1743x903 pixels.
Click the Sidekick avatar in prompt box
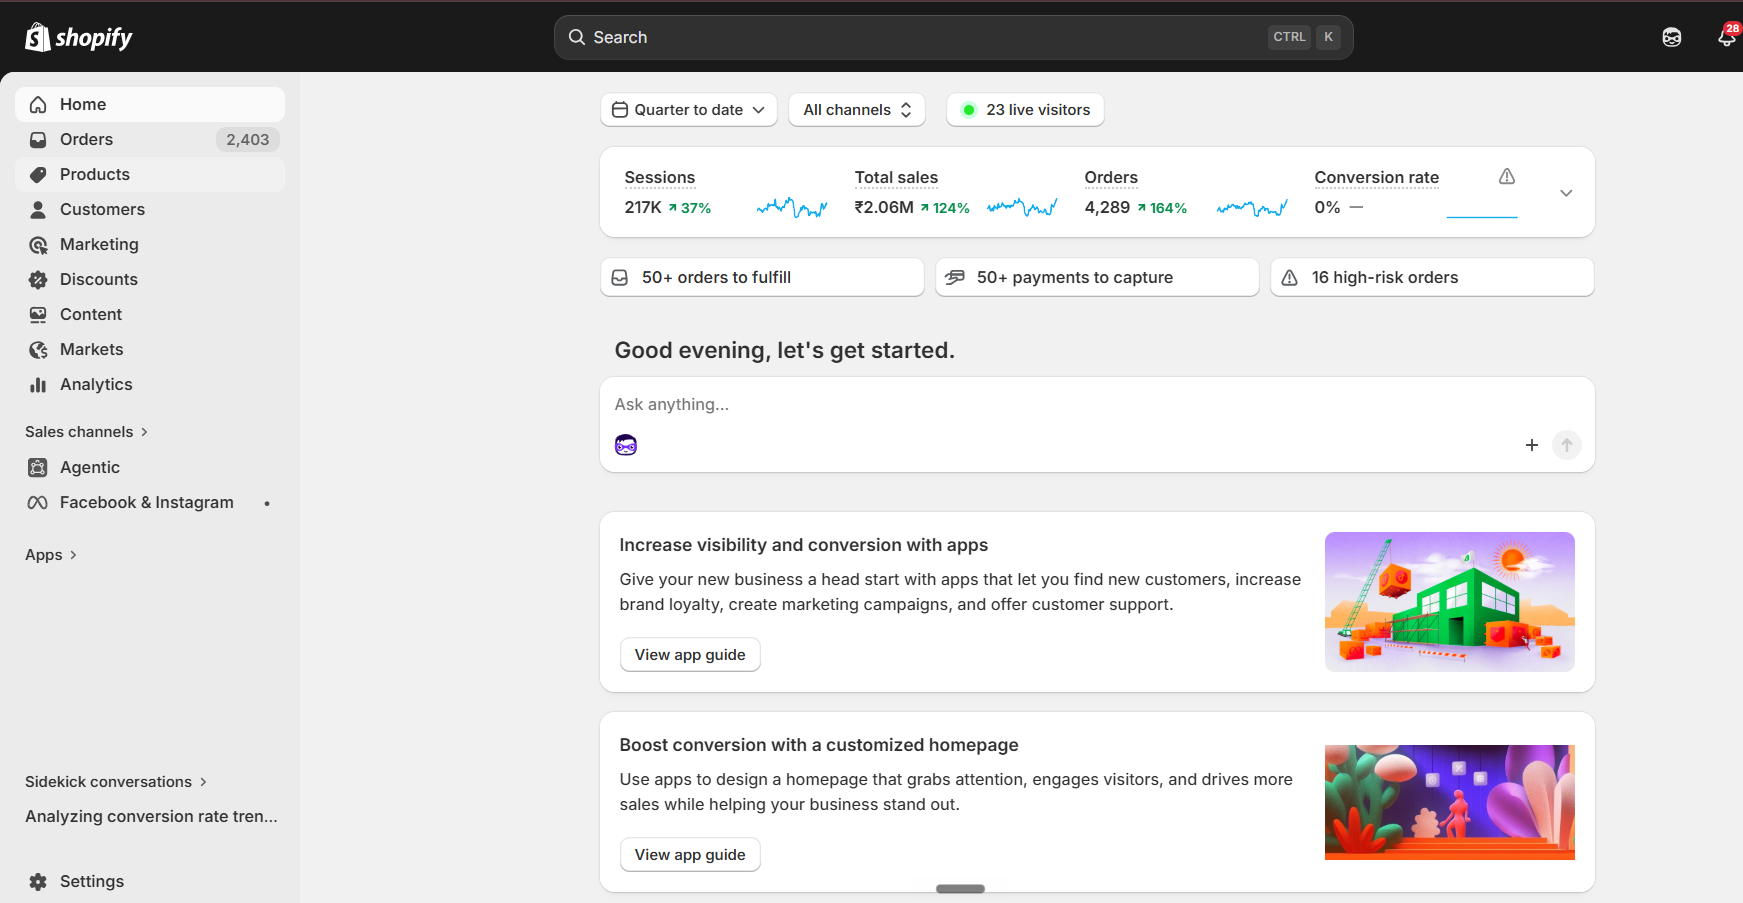626,445
